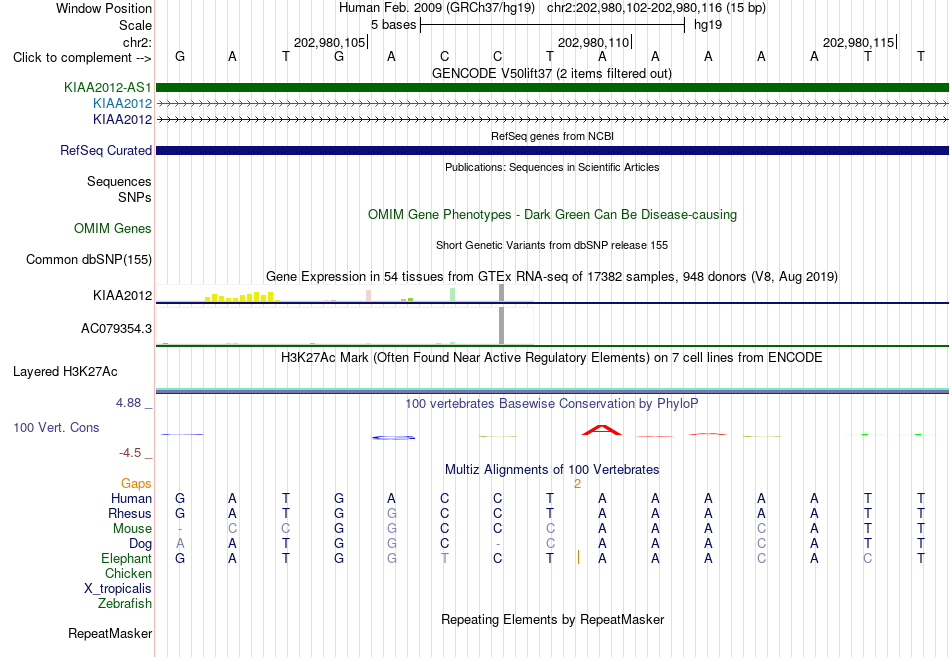Click the OMIM Genes label
This screenshot has width=950, height=657.
113,228
